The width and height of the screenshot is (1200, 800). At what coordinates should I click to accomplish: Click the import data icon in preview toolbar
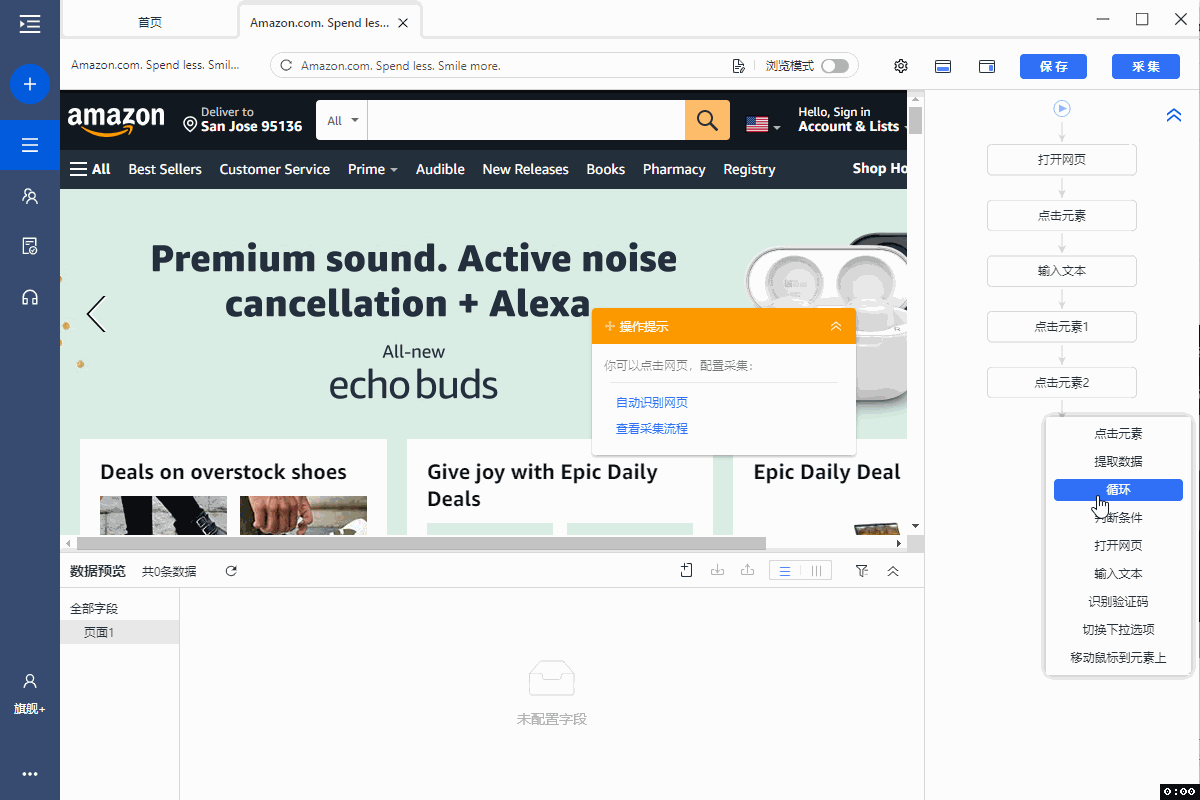point(717,570)
